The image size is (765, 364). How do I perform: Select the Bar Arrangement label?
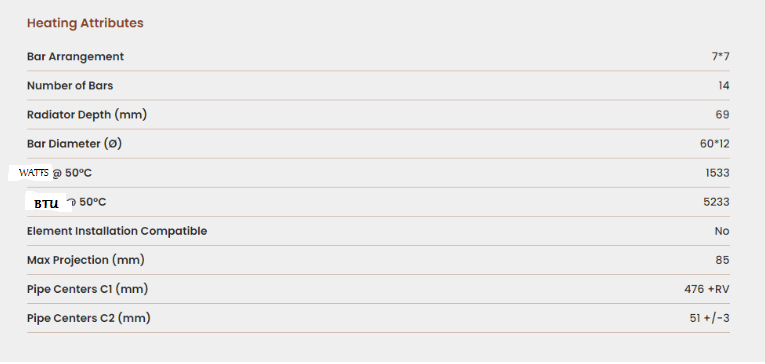coord(75,57)
